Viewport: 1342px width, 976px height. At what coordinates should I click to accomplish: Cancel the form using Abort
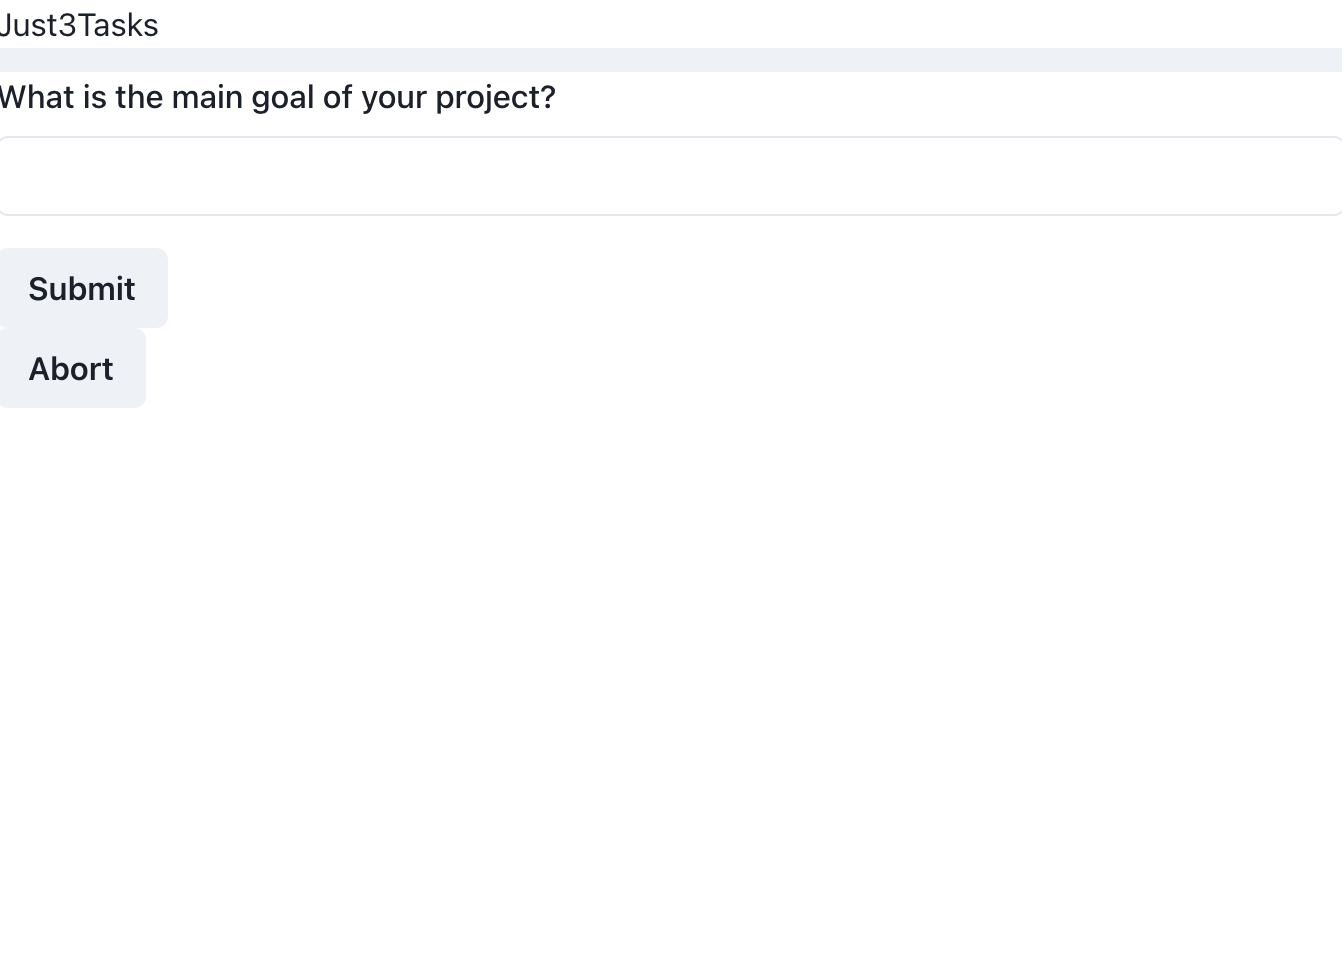(x=72, y=368)
